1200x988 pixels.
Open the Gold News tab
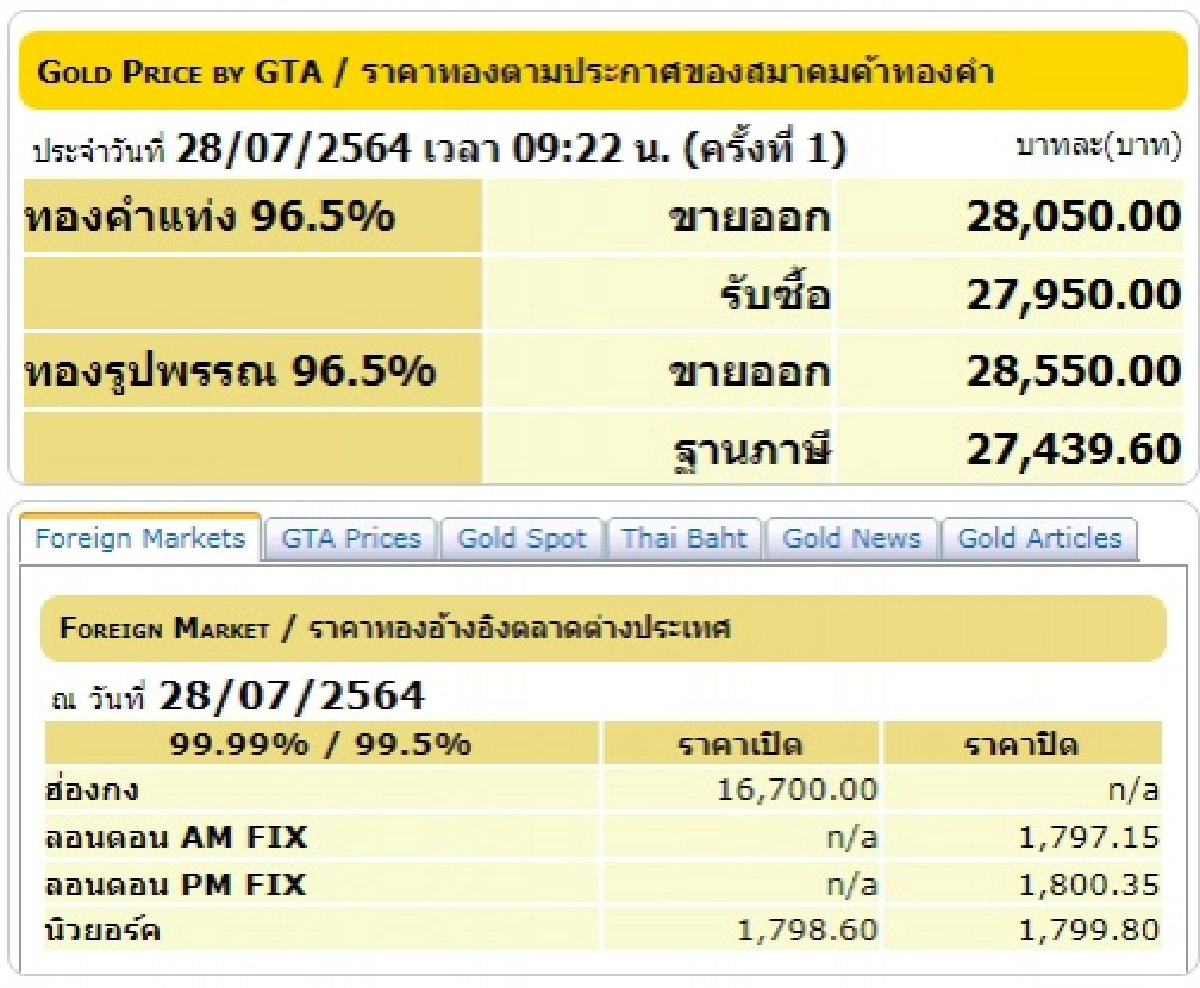pyautogui.click(x=851, y=538)
